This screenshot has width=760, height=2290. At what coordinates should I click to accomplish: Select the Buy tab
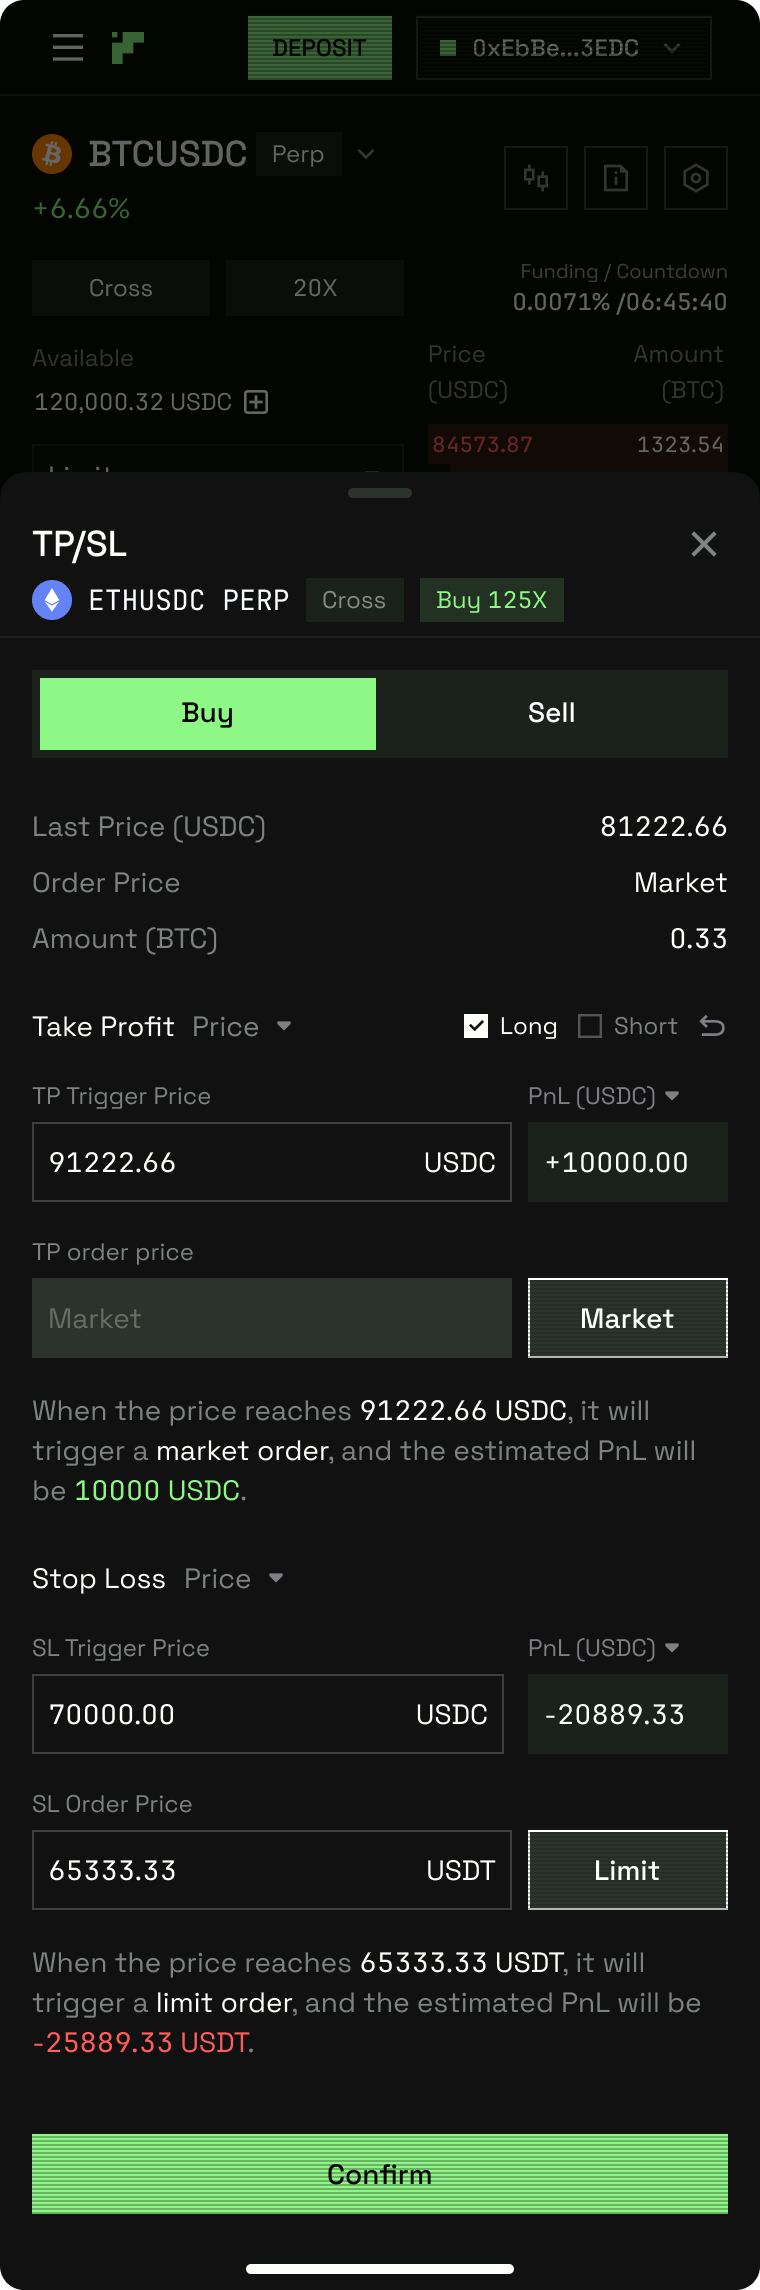pyautogui.click(x=208, y=714)
